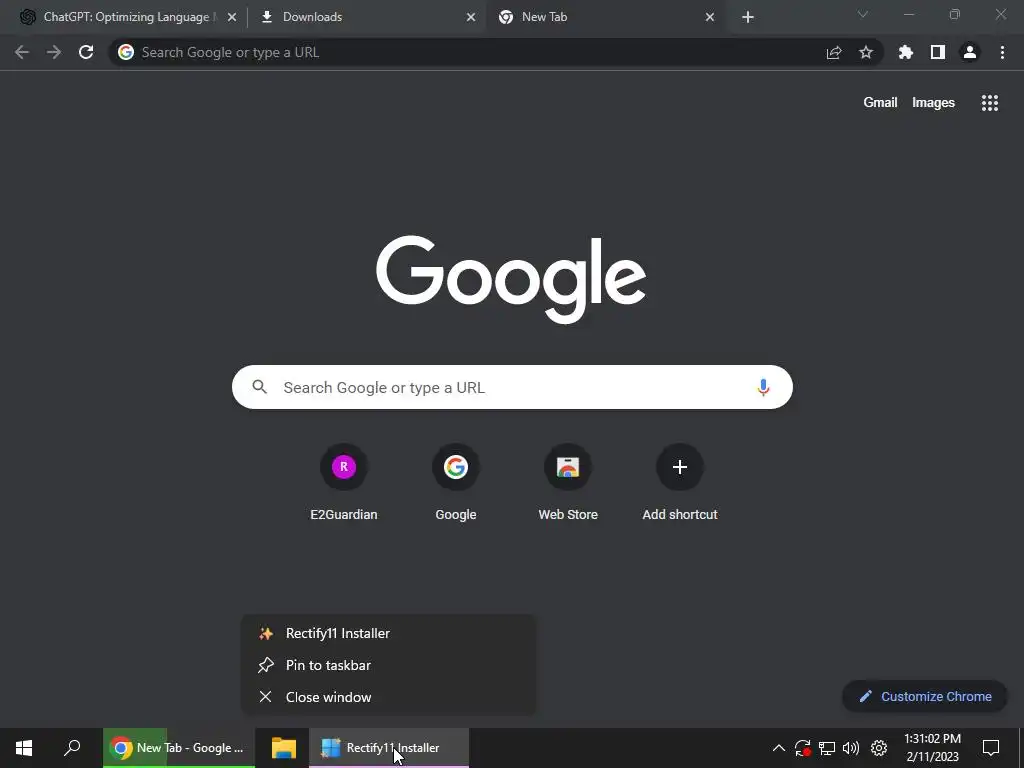The height and width of the screenshot is (768, 1024).
Task: Select the New Tab tab
Action: tap(606, 17)
